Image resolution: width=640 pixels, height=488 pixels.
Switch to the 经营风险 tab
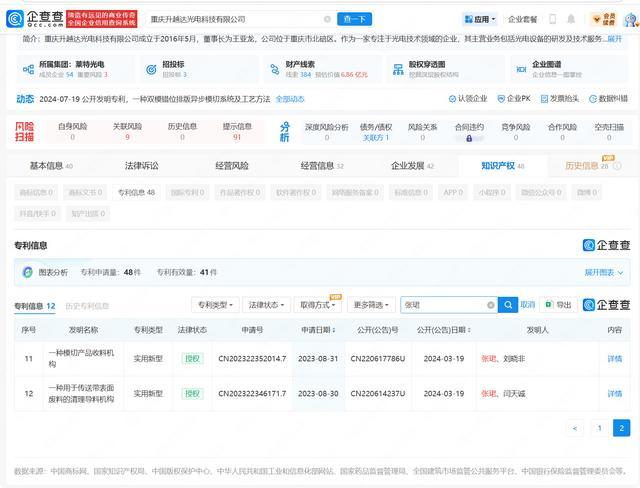(x=232, y=166)
